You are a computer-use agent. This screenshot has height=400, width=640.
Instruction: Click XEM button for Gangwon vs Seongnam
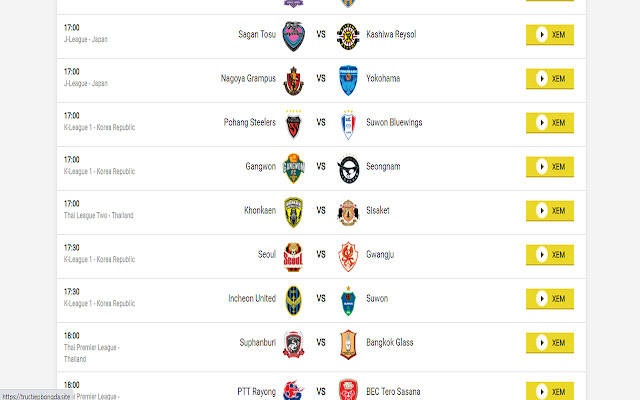pyautogui.click(x=550, y=167)
